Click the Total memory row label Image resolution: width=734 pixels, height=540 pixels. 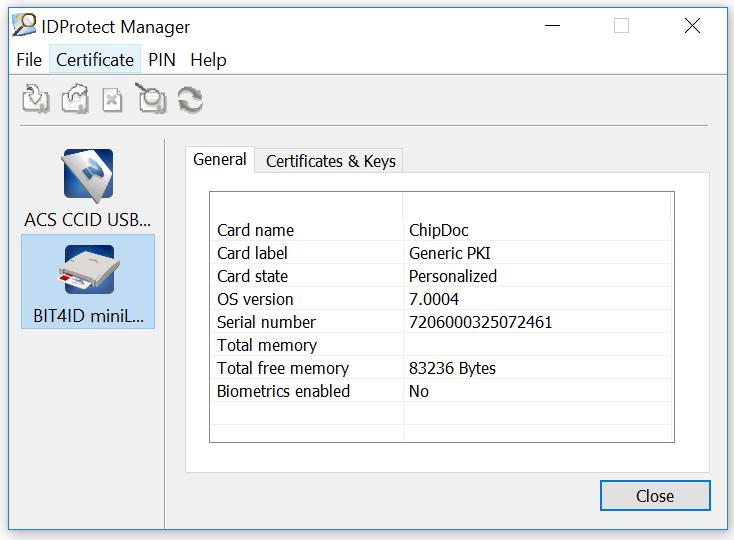point(267,345)
